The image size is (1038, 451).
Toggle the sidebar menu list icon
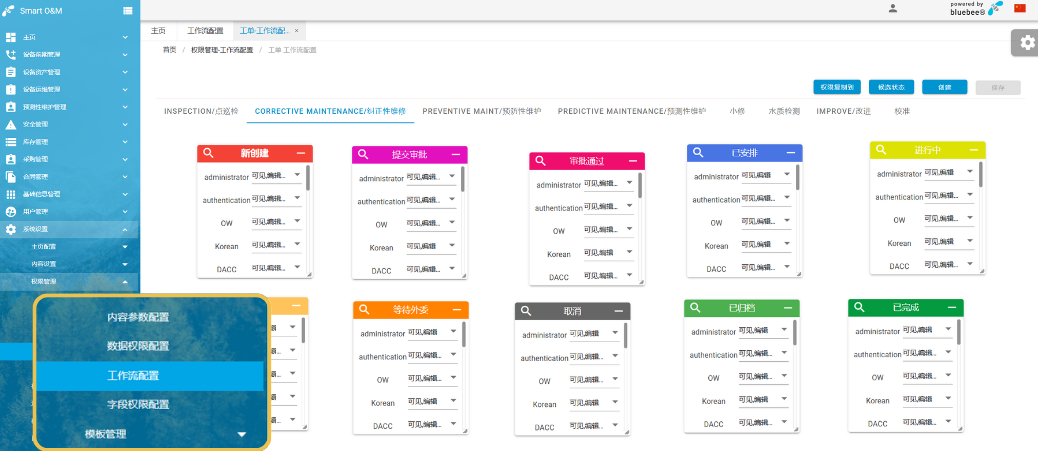(x=128, y=11)
